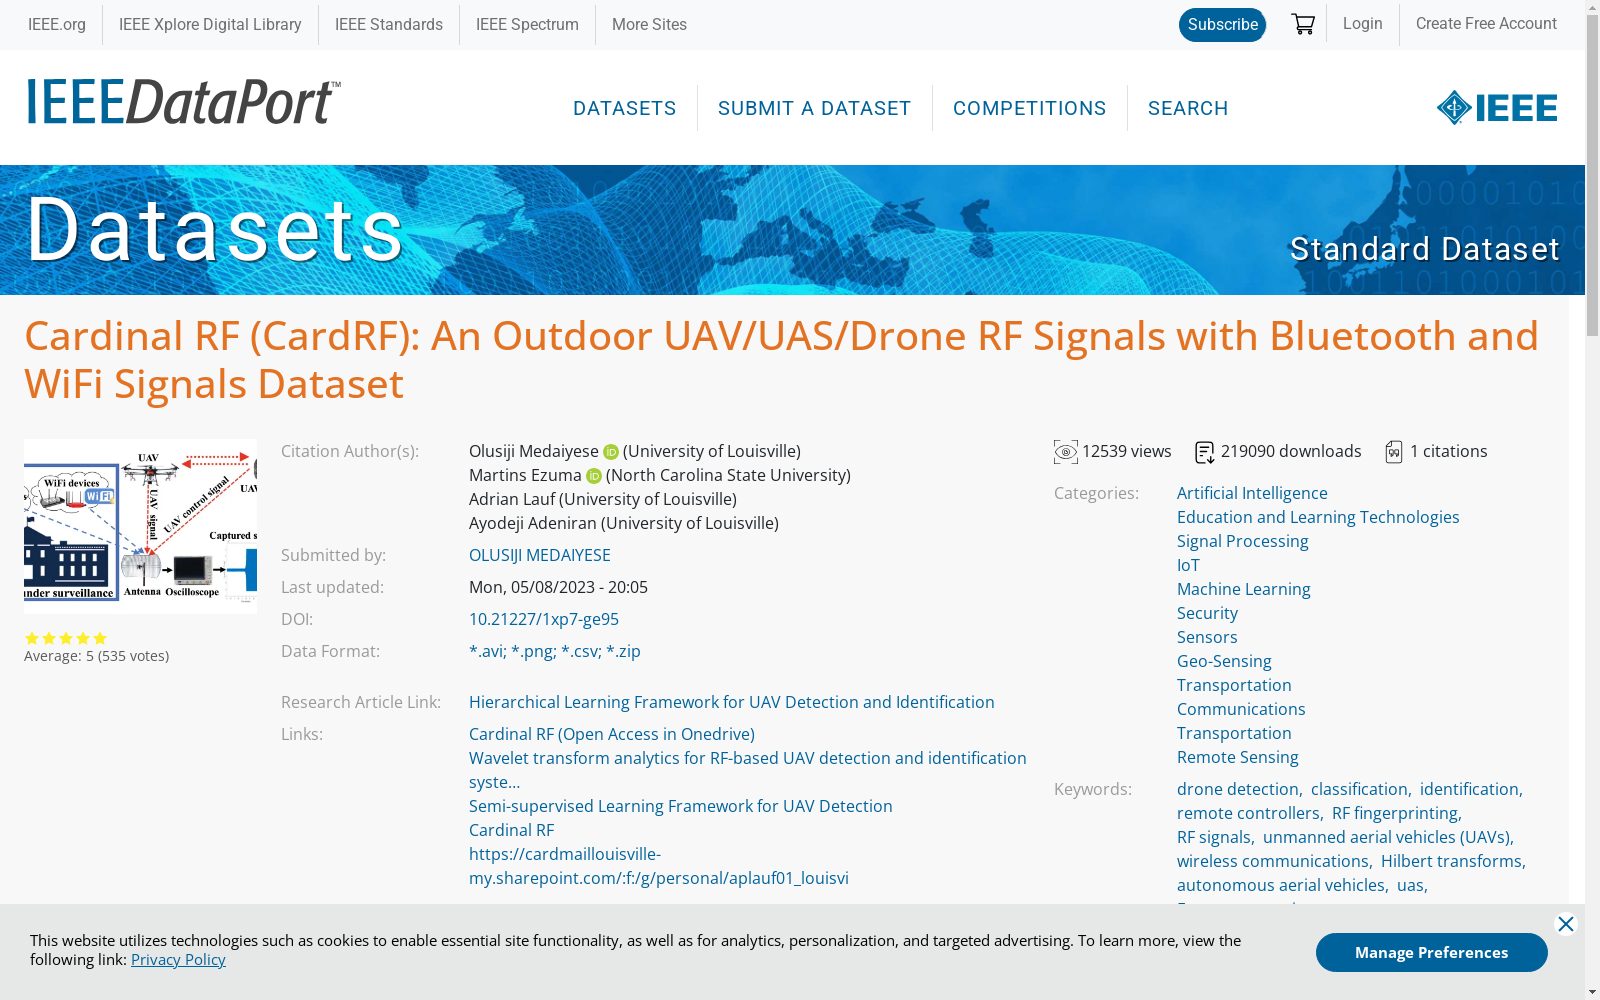The image size is (1600, 1000).
Task: Click the drone detection keyword
Action: pyautogui.click(x=1238, y=789)
